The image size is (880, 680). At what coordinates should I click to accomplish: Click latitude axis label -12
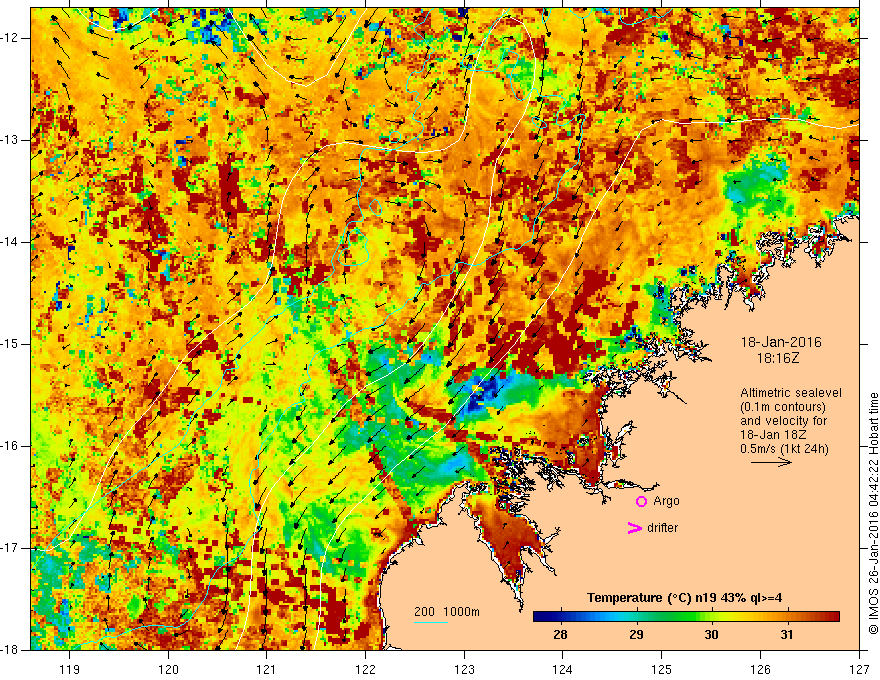tap(10, 38)
